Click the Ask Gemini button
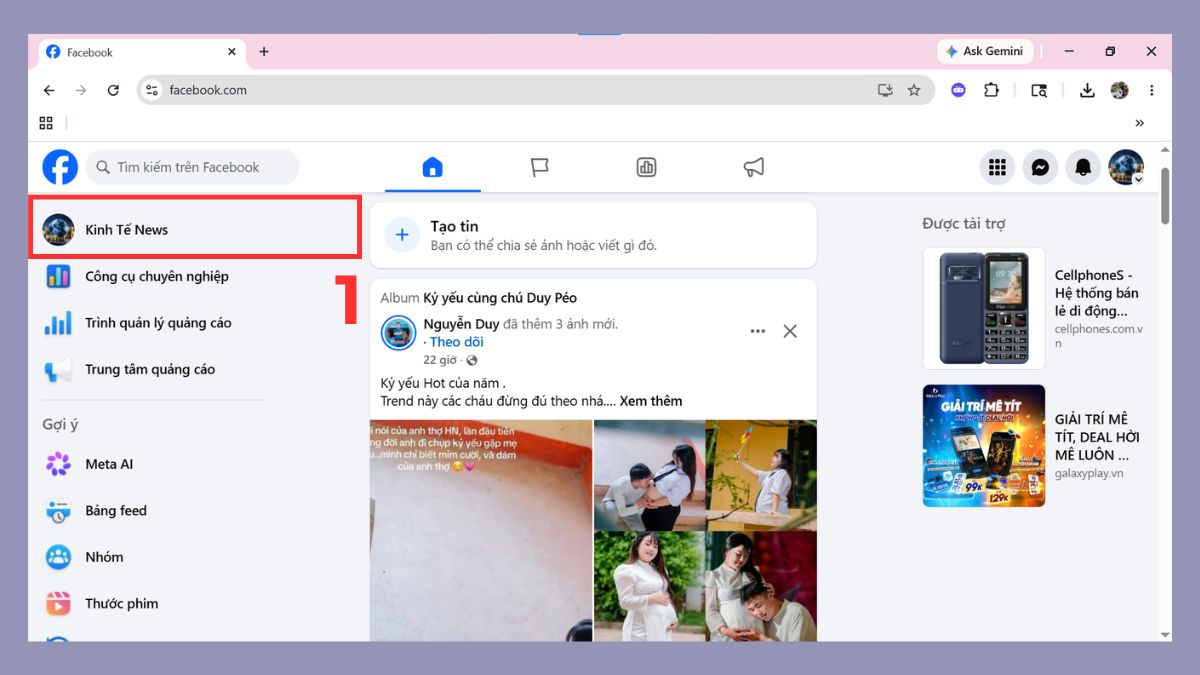The width and height of the screenshot is (1200, 675). click(x=984, y=51)
